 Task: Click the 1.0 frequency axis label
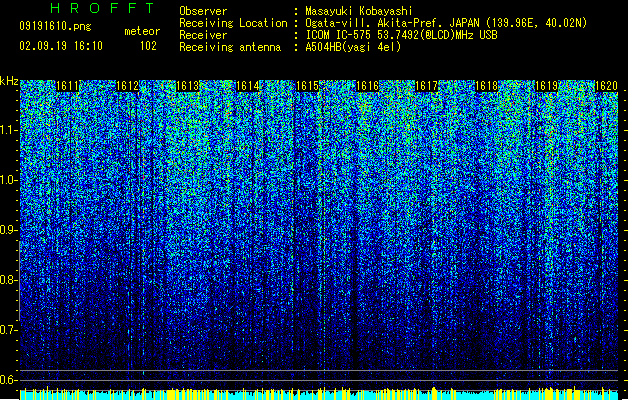[x=9, y=180]
